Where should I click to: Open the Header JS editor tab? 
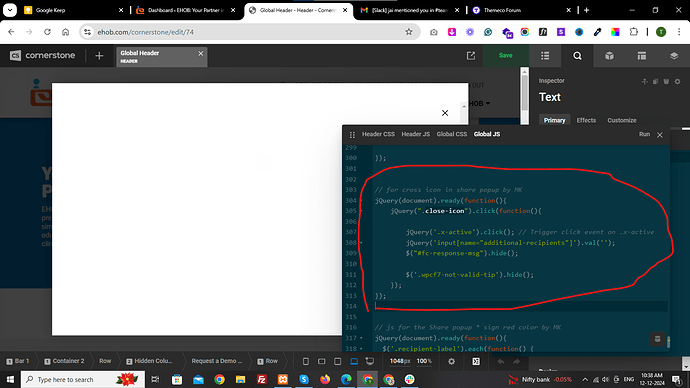click(415, 134)
